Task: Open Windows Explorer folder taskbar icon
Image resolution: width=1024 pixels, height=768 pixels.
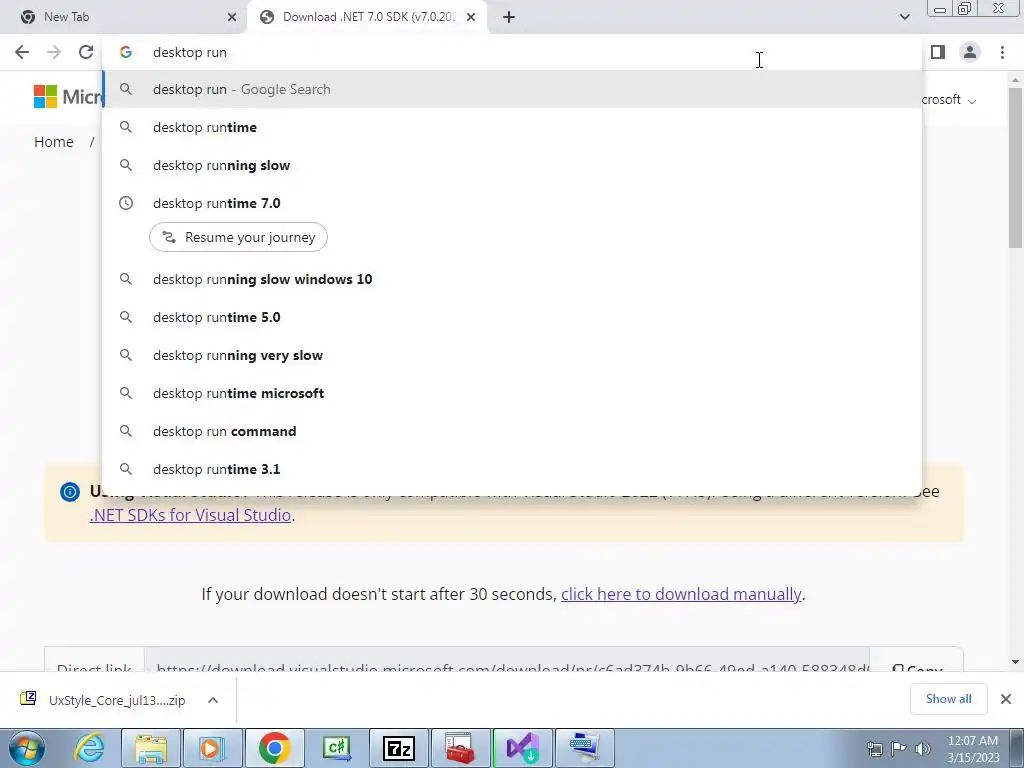Action: click(x=151, y=748)
